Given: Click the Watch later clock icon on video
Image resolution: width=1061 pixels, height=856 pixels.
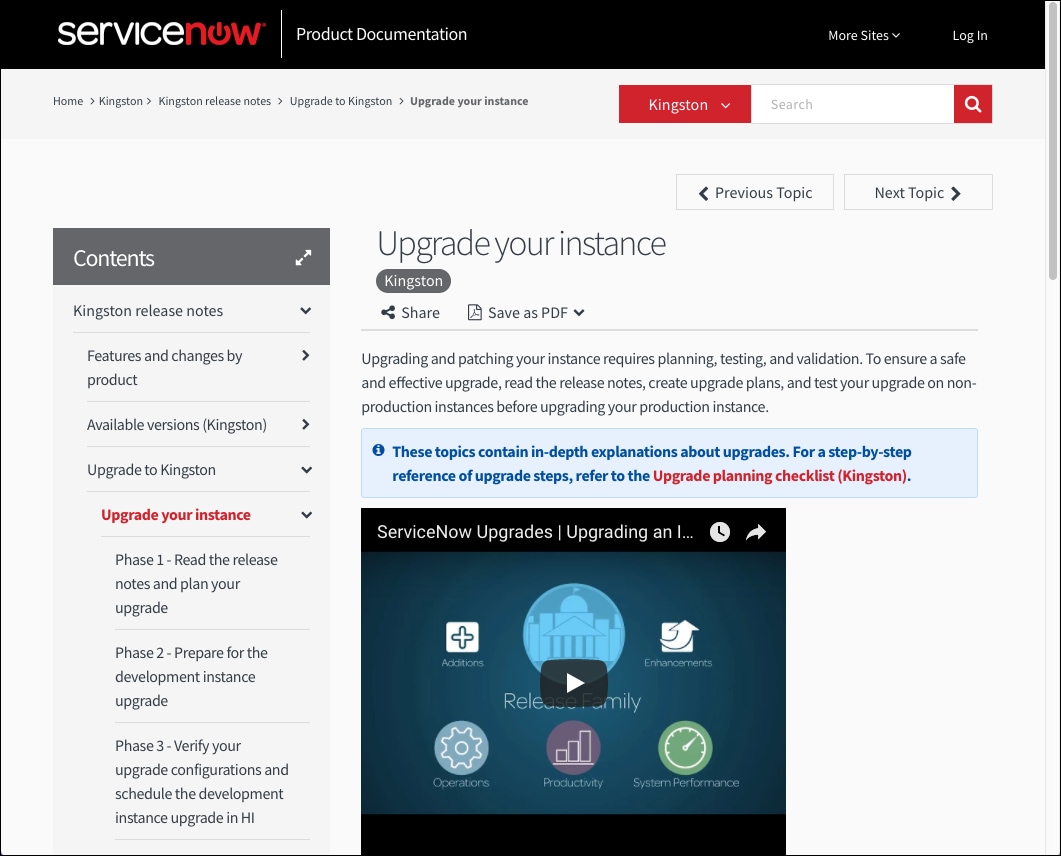Looking at the screenshot, I should 720,532.
